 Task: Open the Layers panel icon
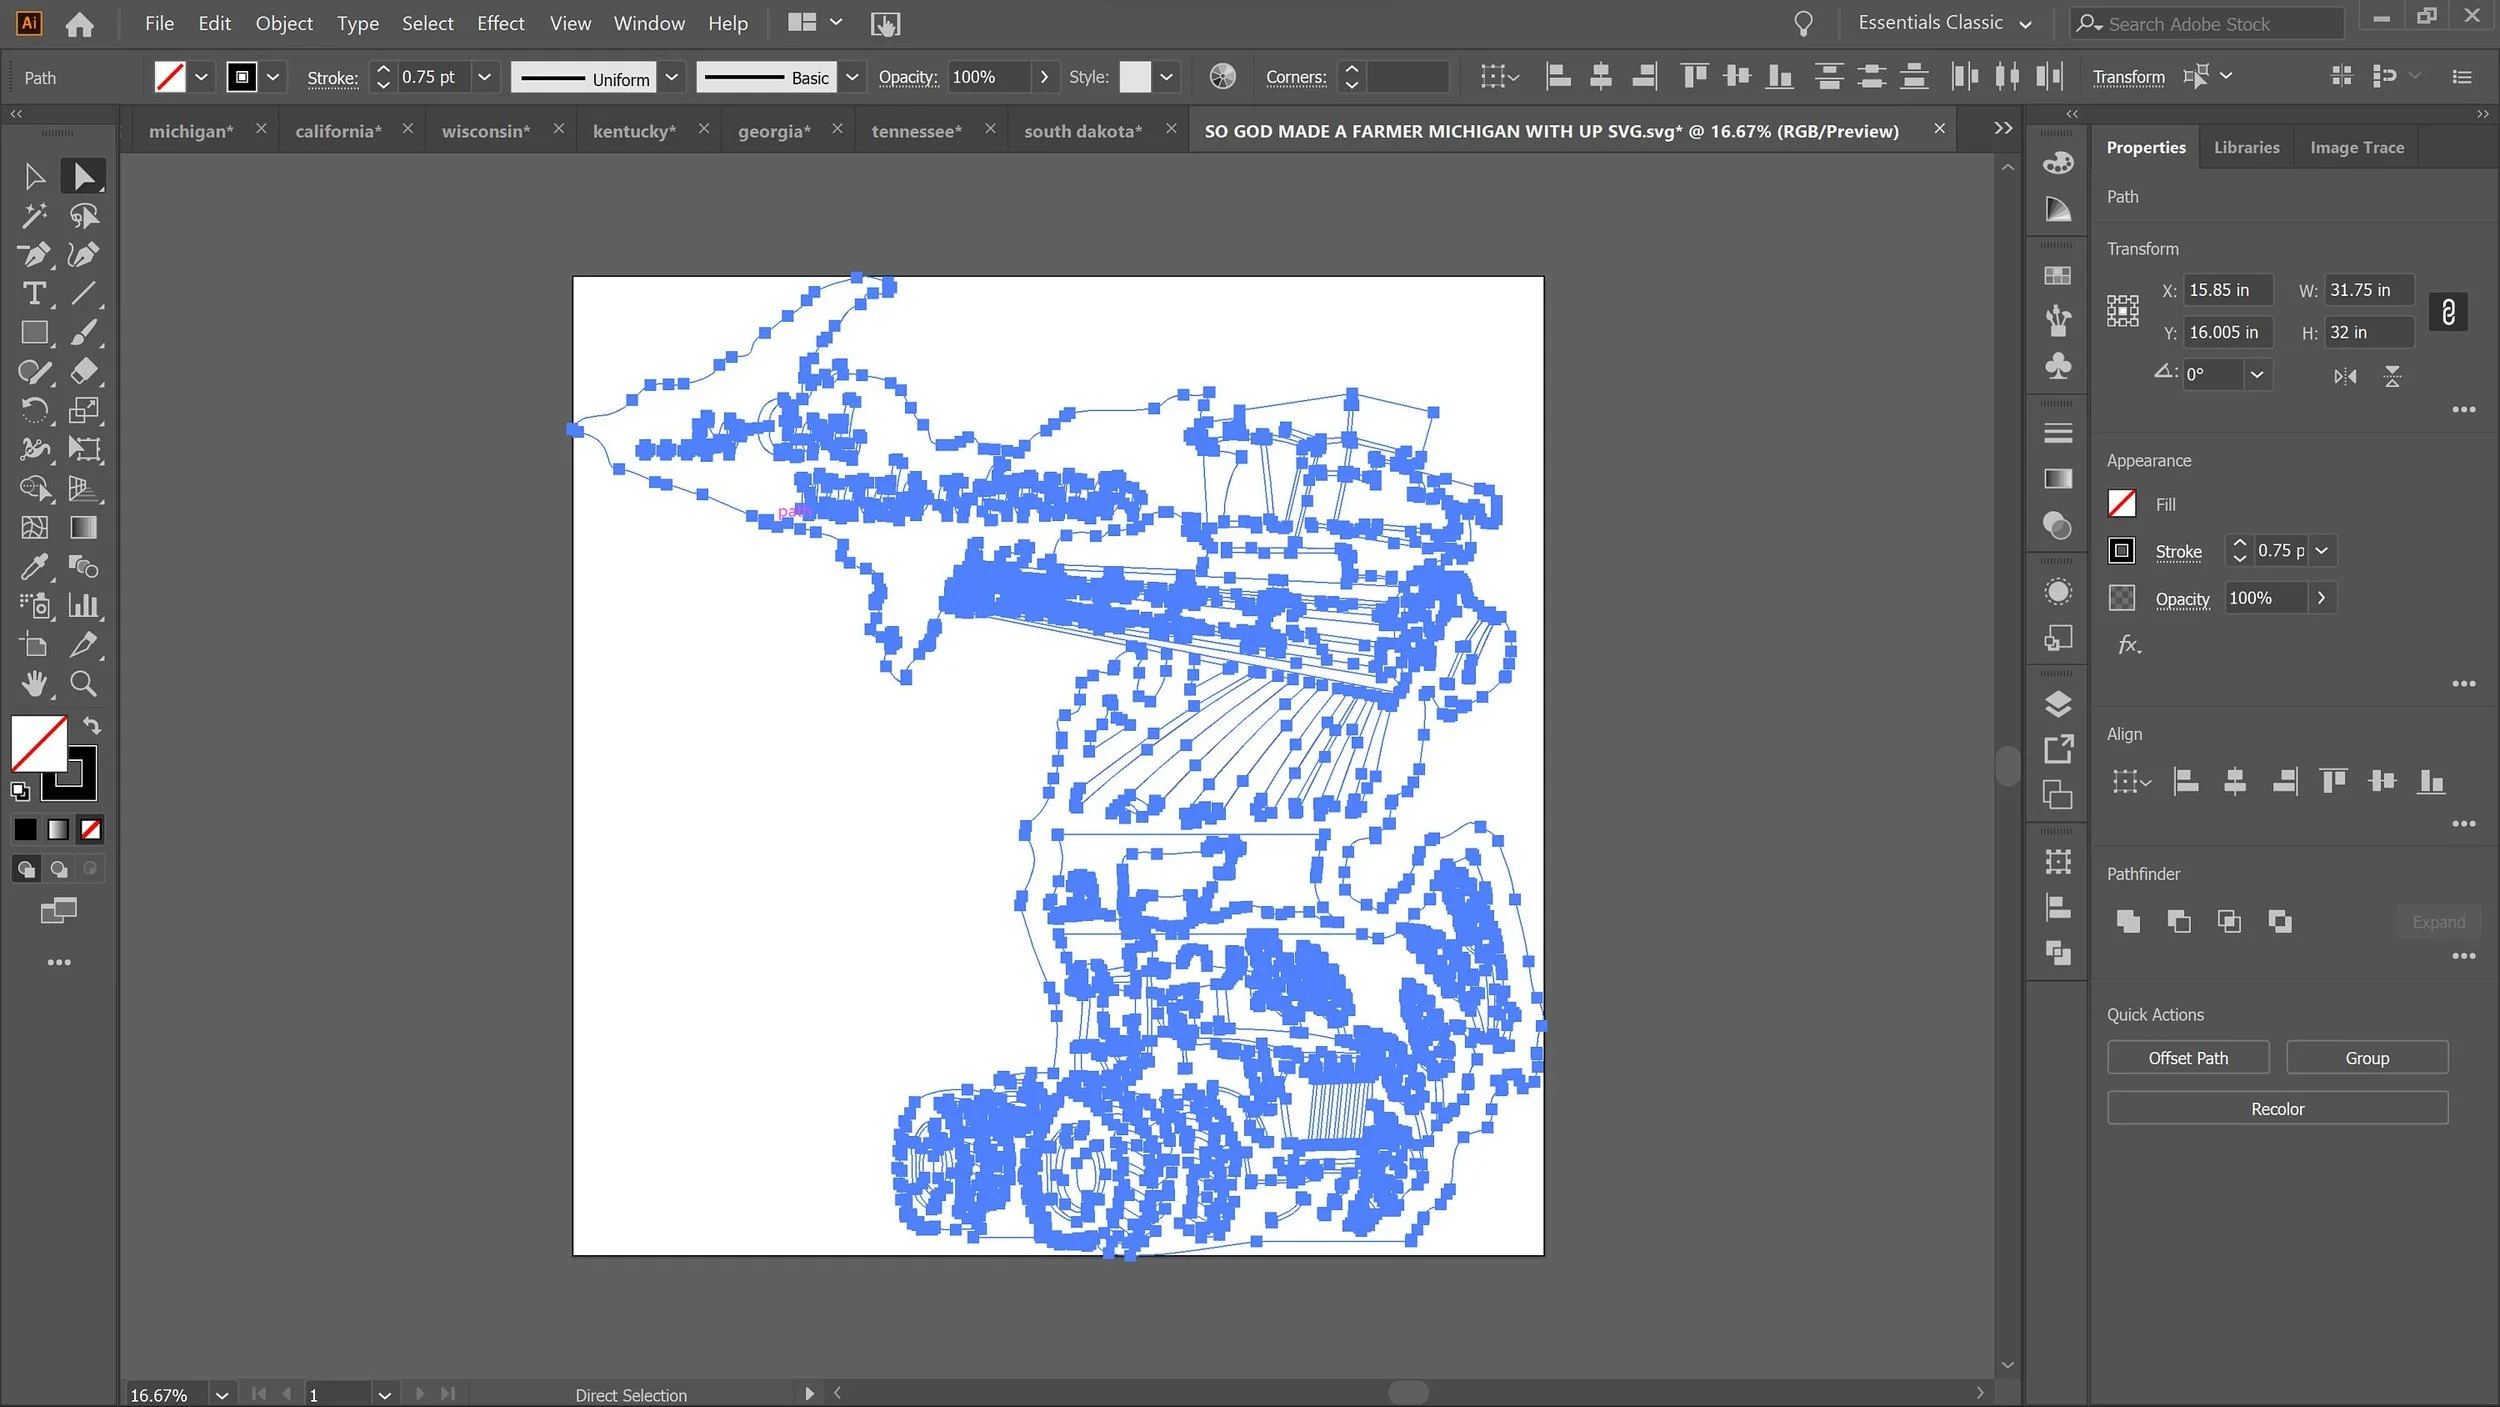pos(2057,704)
